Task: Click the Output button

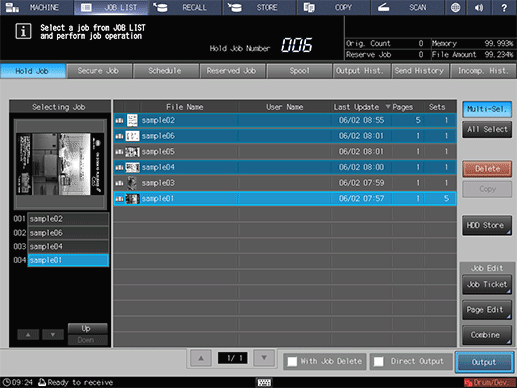Action: pyautogui.click(x=484, y=362)
